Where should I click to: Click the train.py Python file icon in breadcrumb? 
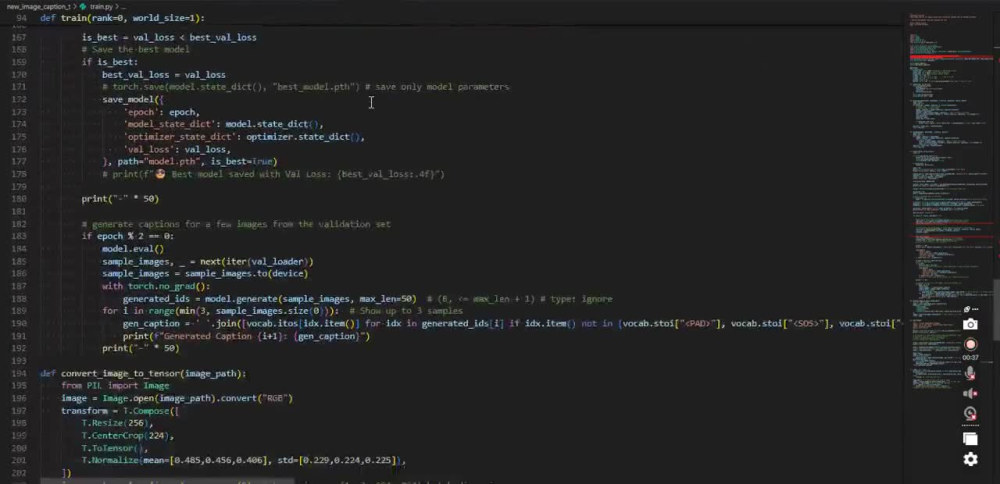(82, 6)
